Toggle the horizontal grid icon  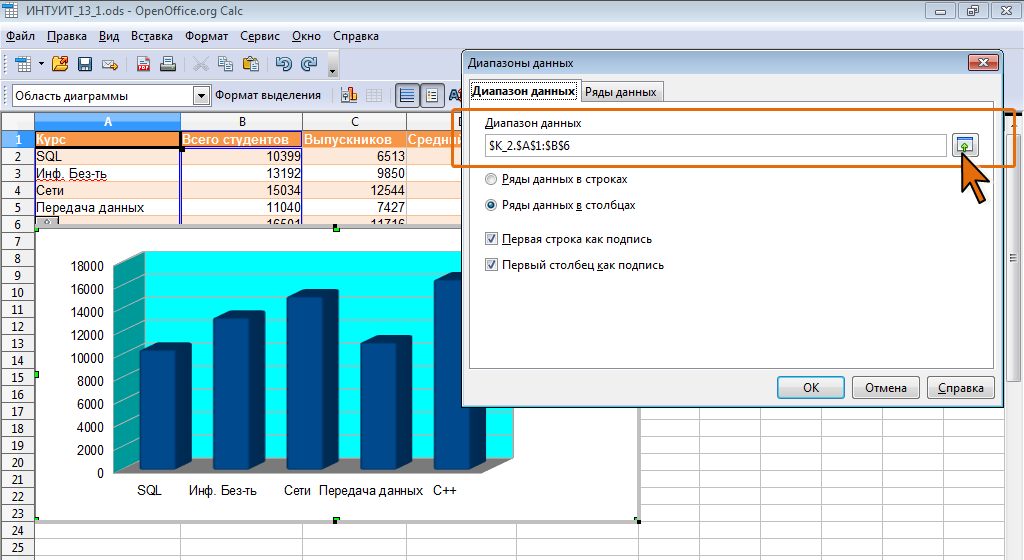pyautogui.click(x=407, y=95)
